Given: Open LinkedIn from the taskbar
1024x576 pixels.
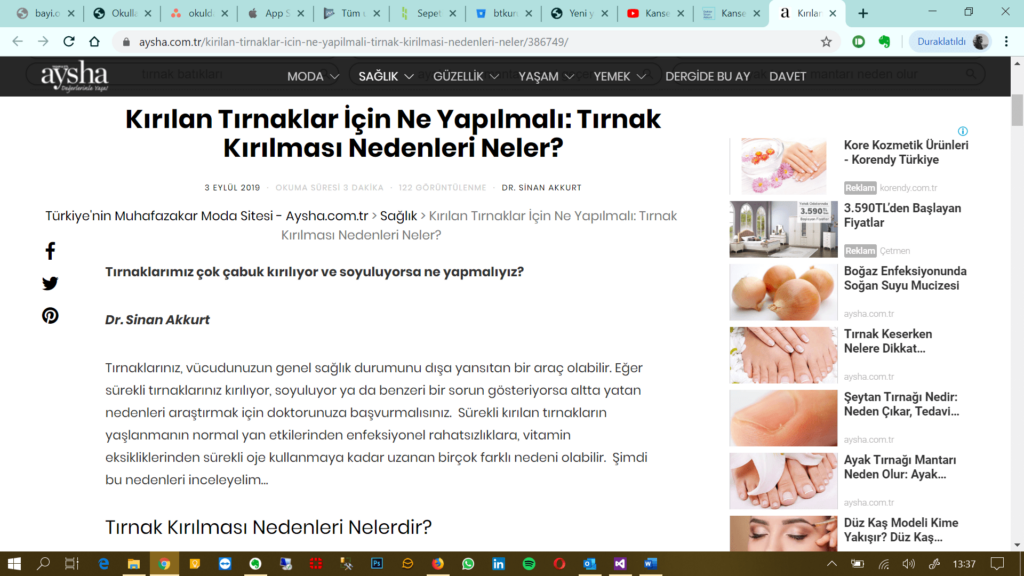Looking at the screenshot, I should 498,564.
